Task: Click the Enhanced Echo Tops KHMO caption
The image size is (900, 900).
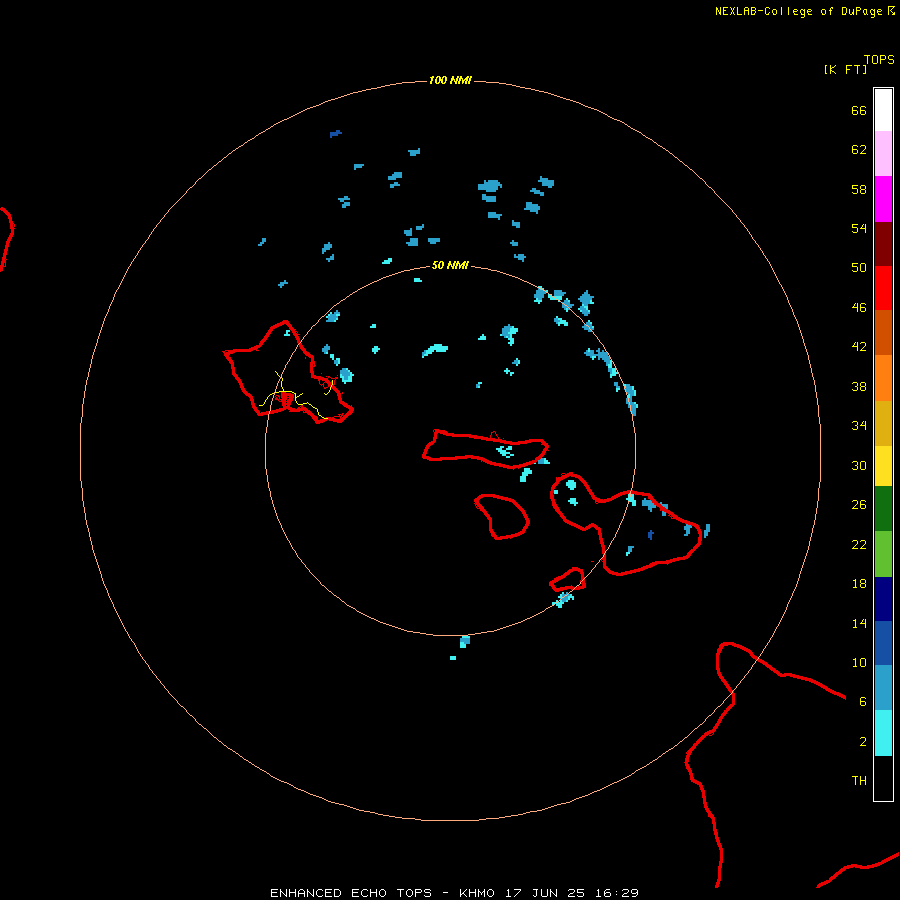Action: click(454, 893)
